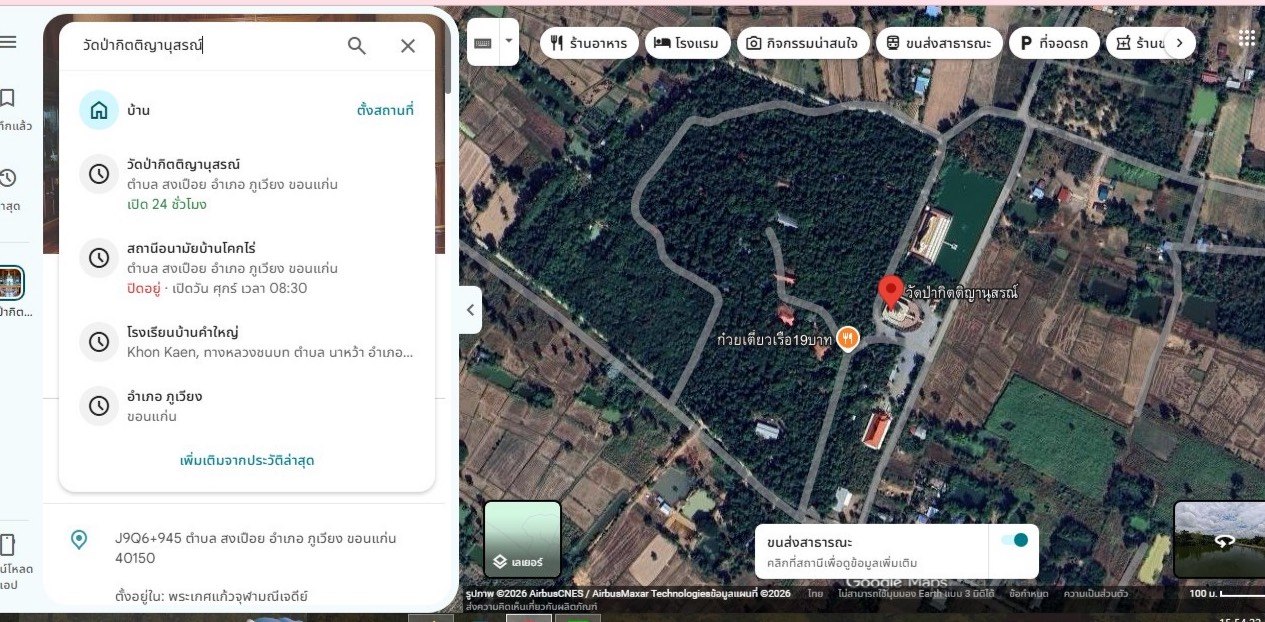Choose suggestion วัดป่ากิตติญาณุสรณ์ เปิด 24 ชั่วโมง
1265x622 pixels.
[x=247, y=184]
